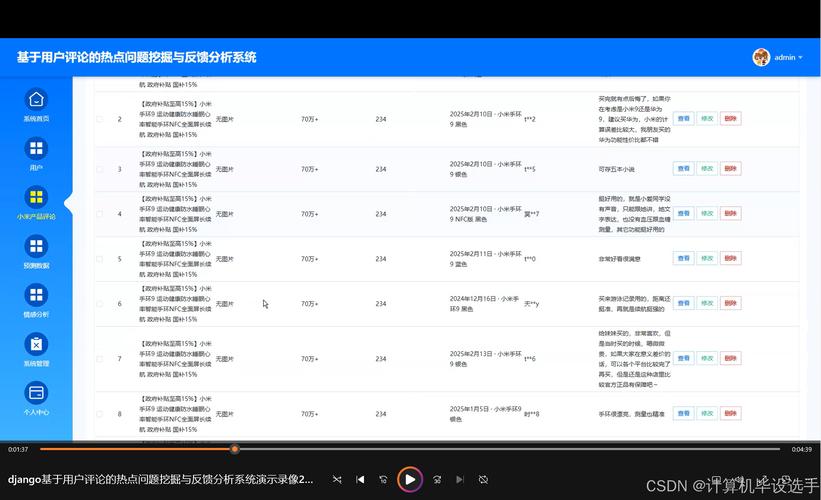Click the row number 6 cell

point(119,304)
